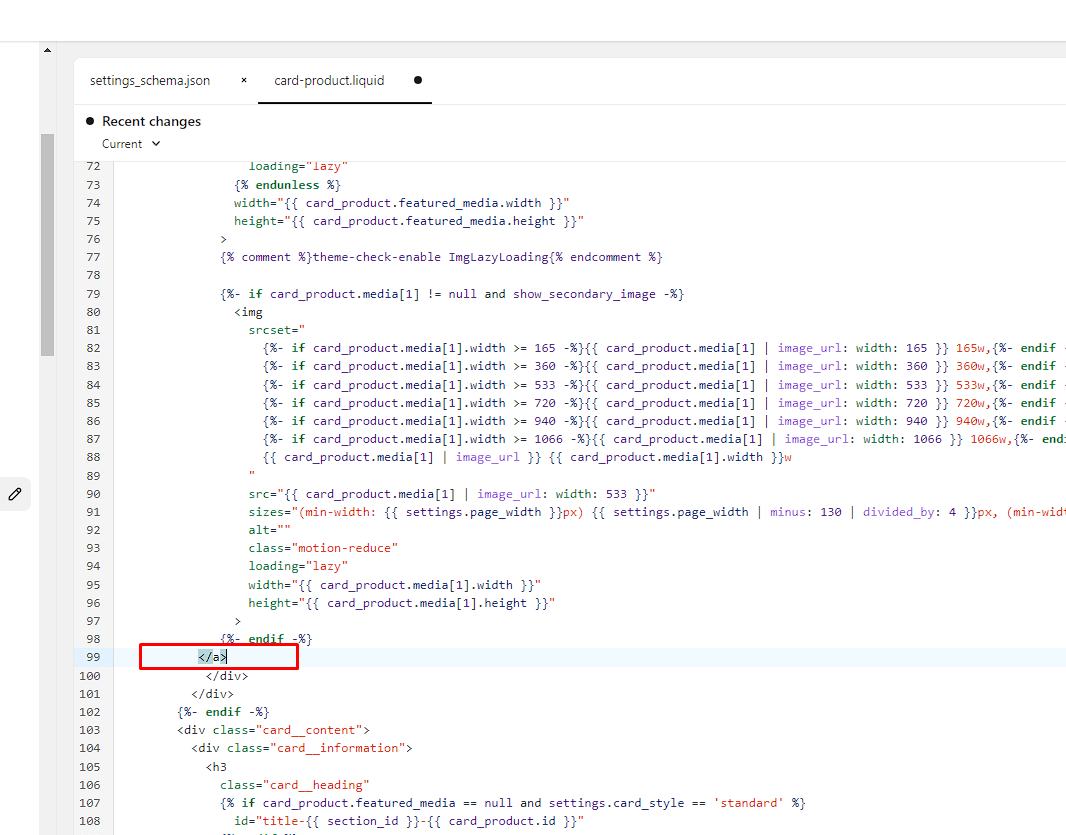Click the Recent changes heading
The image size is (1066, 835).
[152, 121]
